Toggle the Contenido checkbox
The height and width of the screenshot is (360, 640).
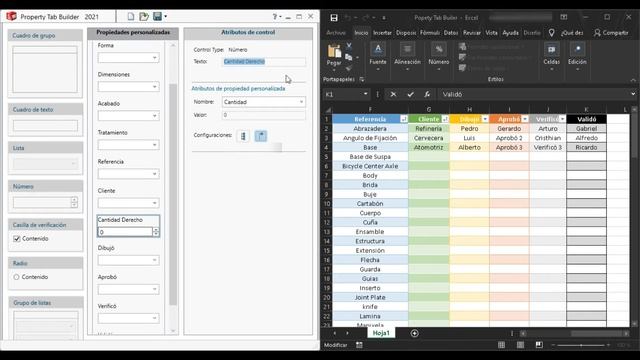coord(17,238)
